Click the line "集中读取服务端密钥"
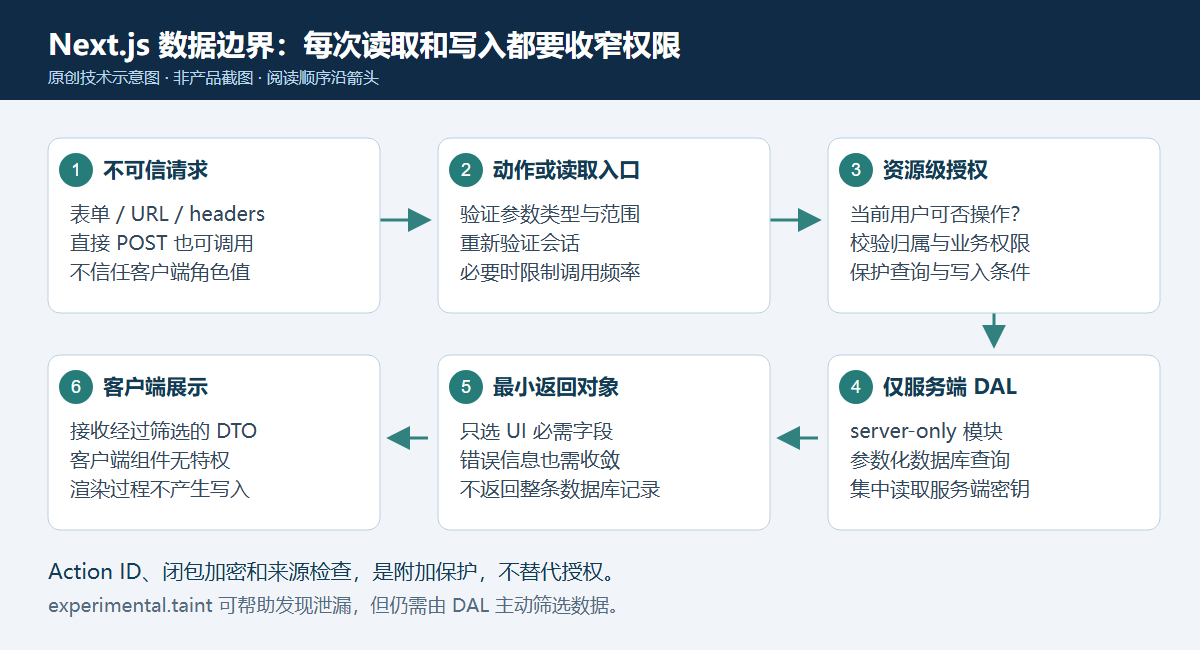Viewport: 1200px width, 650px height. click(940, 489)
